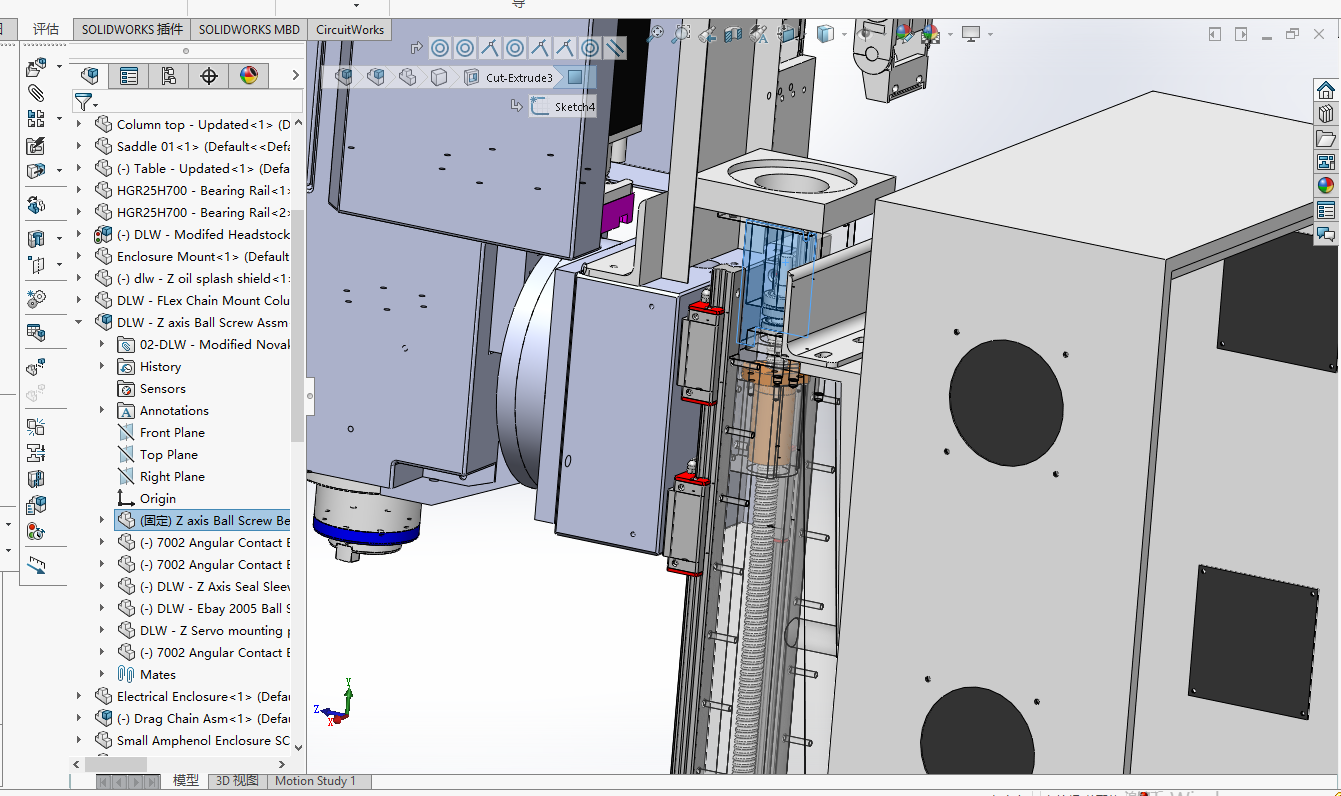Expand the Electrical Enclosure<1> node
Viewport: 1341px width, 796px height.
[80, 696]
